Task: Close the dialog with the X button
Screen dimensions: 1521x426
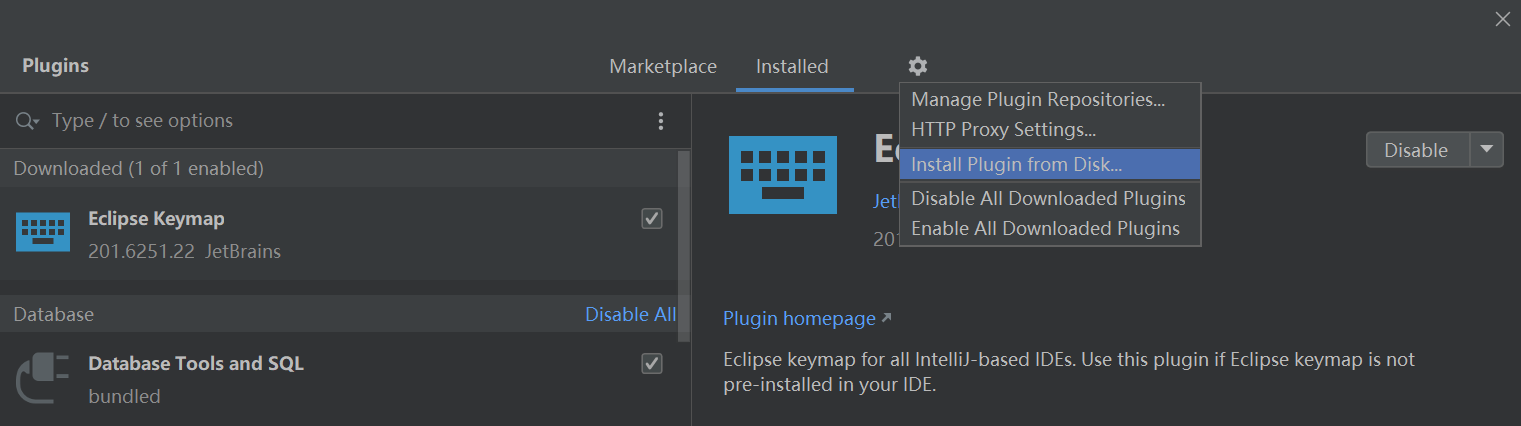Action: click(1502, 18)
